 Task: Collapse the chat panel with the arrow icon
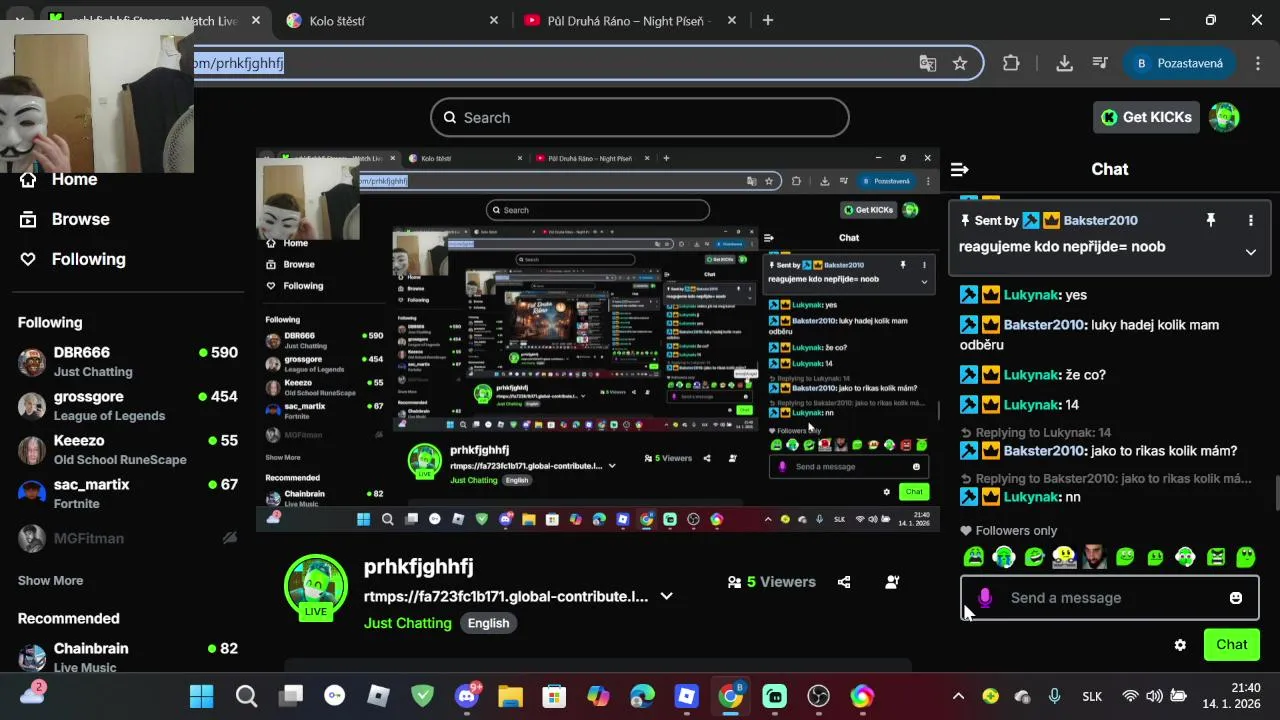pos(960,170)
